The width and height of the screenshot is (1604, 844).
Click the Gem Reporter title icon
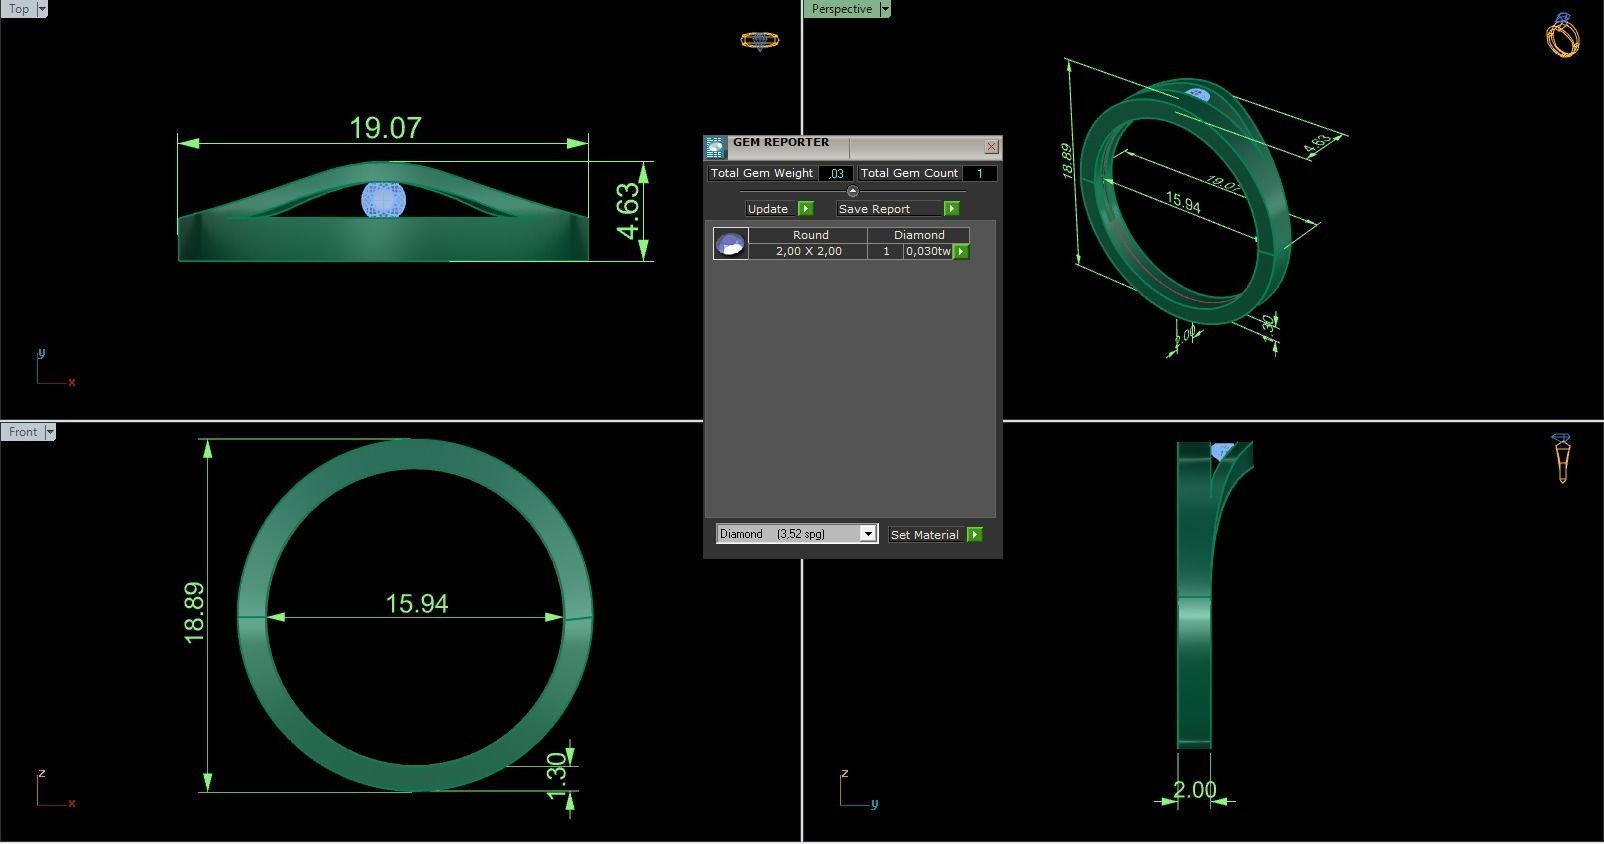click(x=714, y=148)
